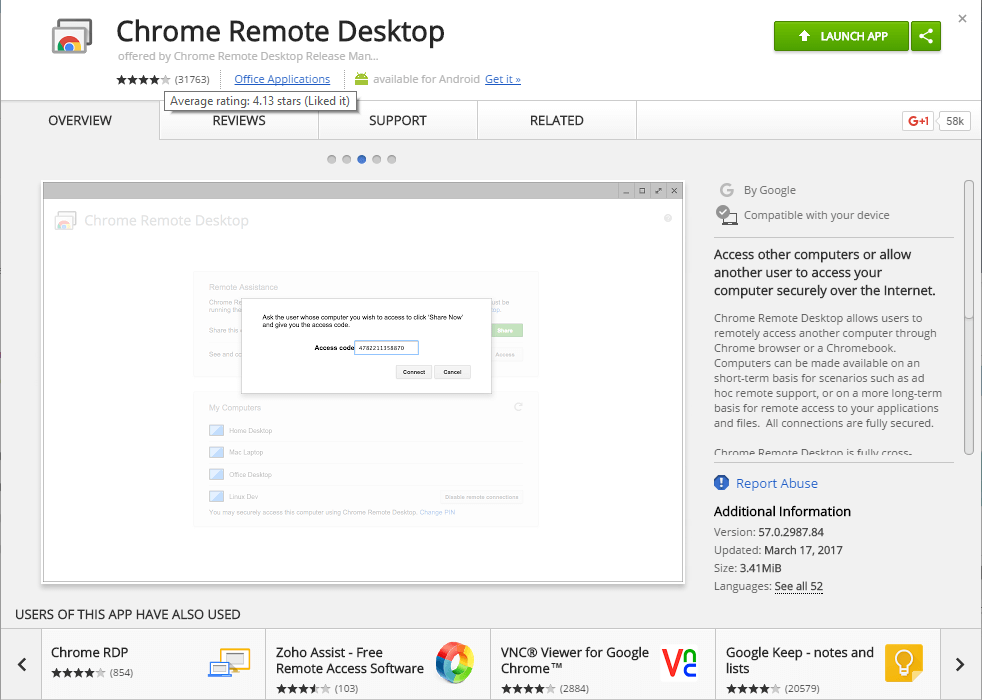This screenshot has height=700, width=982.
Task: Click the Google 'G' logo beside By Google
Action: (726, 190)
